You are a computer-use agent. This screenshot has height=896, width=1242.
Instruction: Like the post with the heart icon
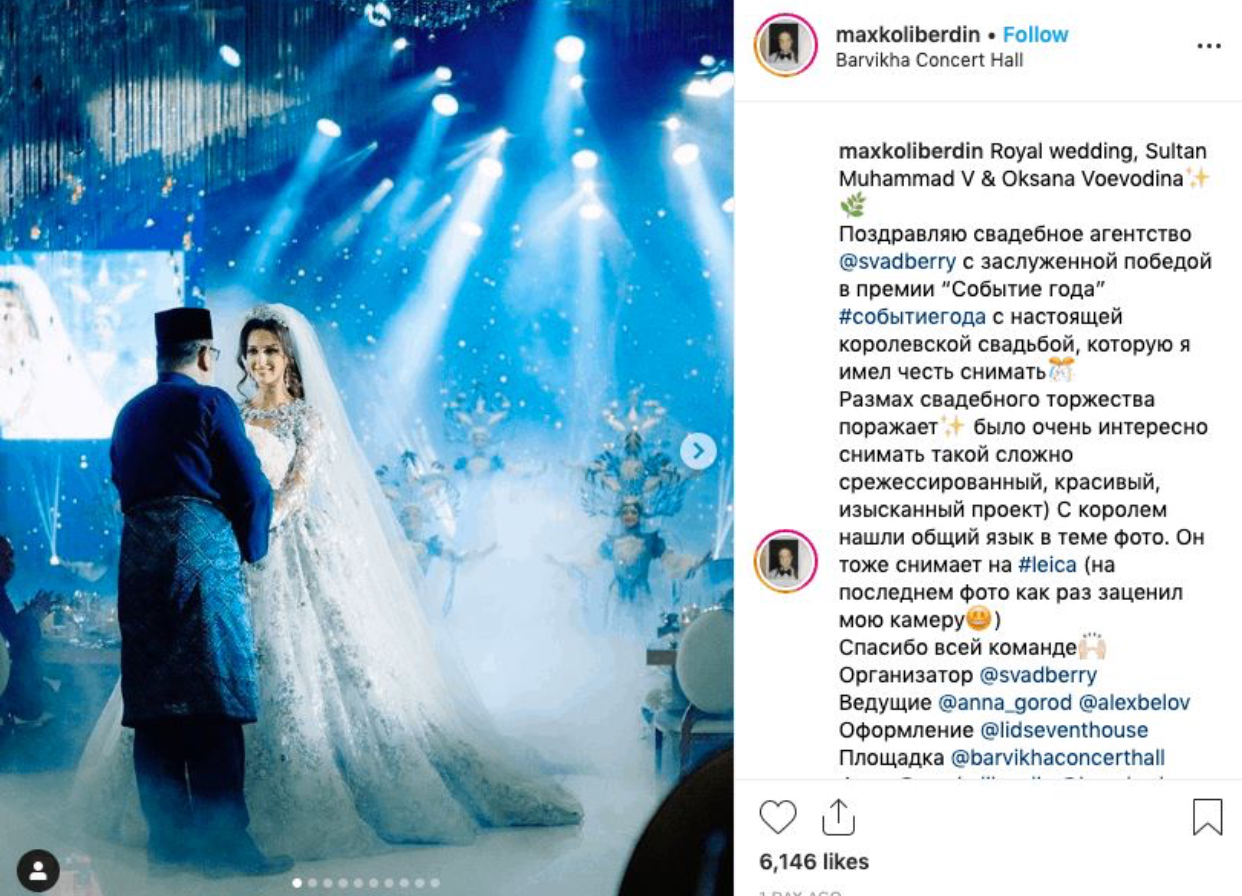click(778, 817)
